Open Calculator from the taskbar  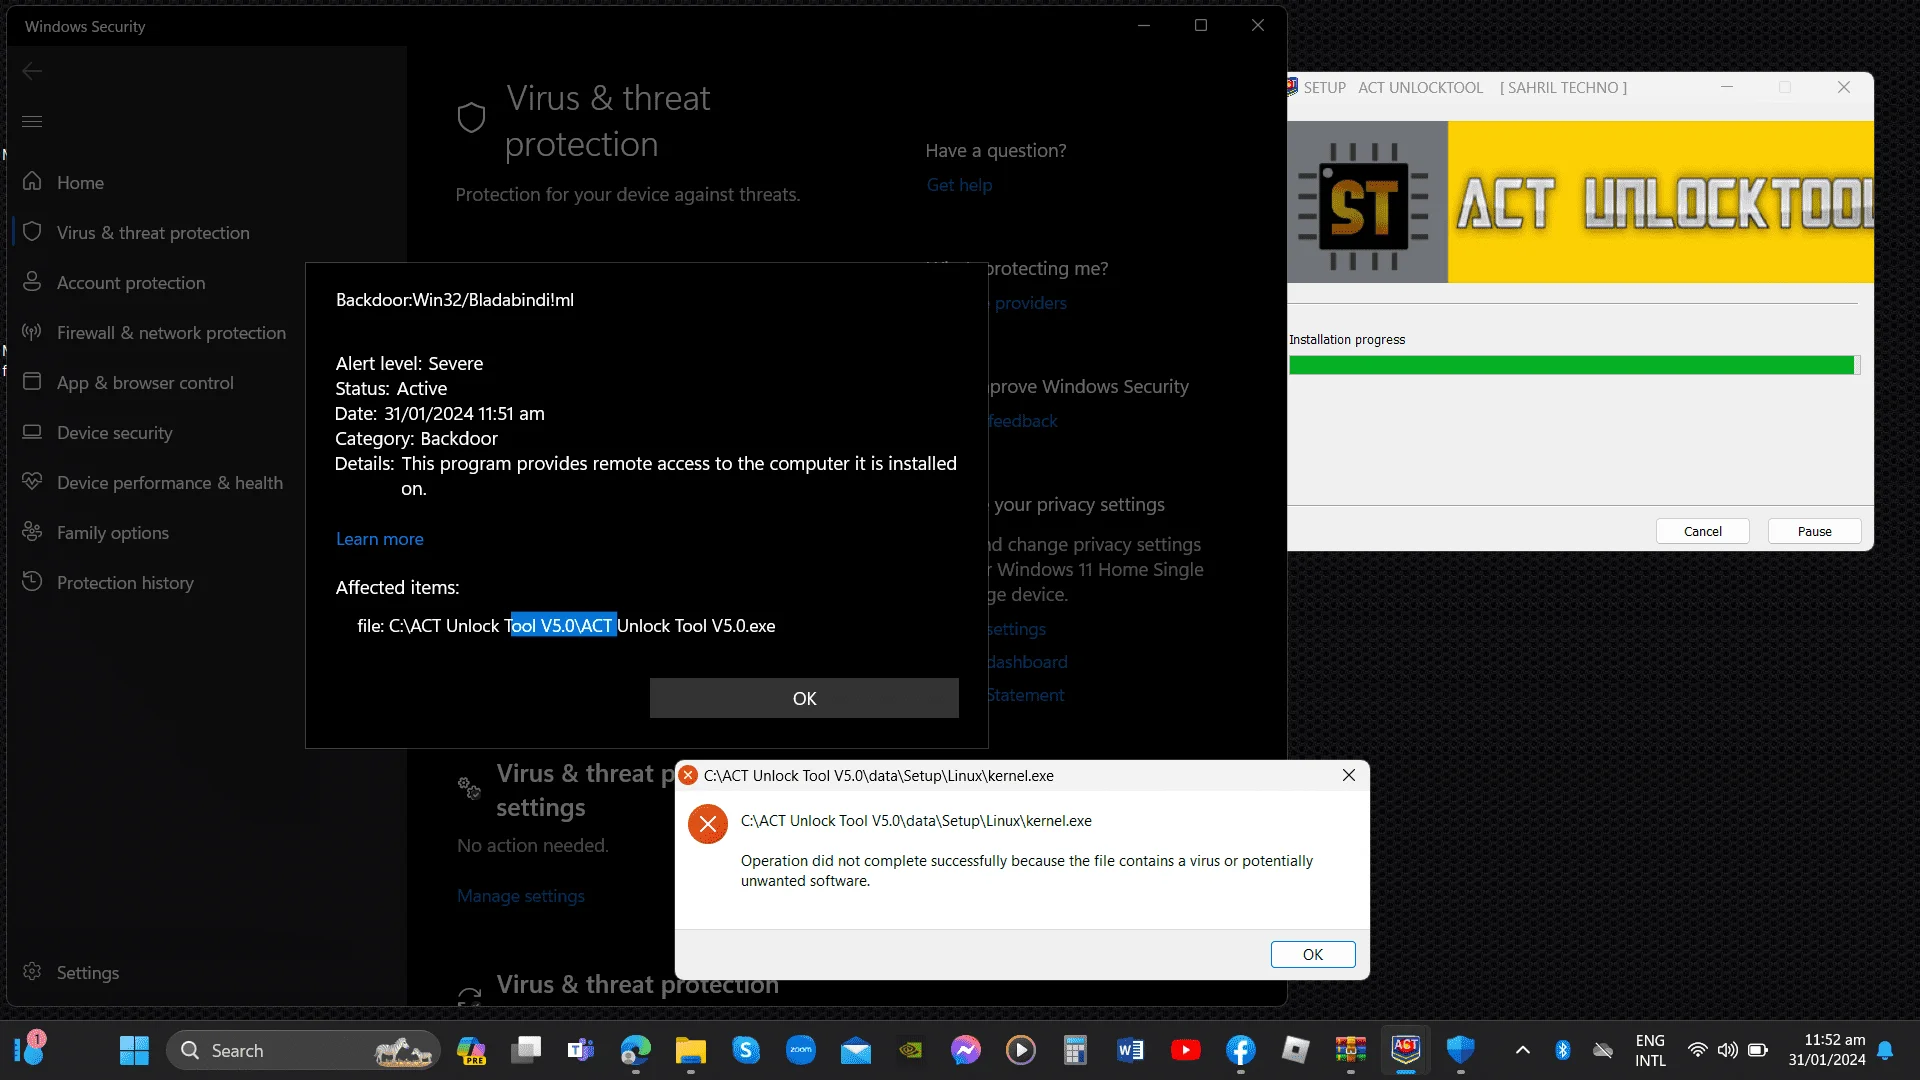coord(1076,1050)
